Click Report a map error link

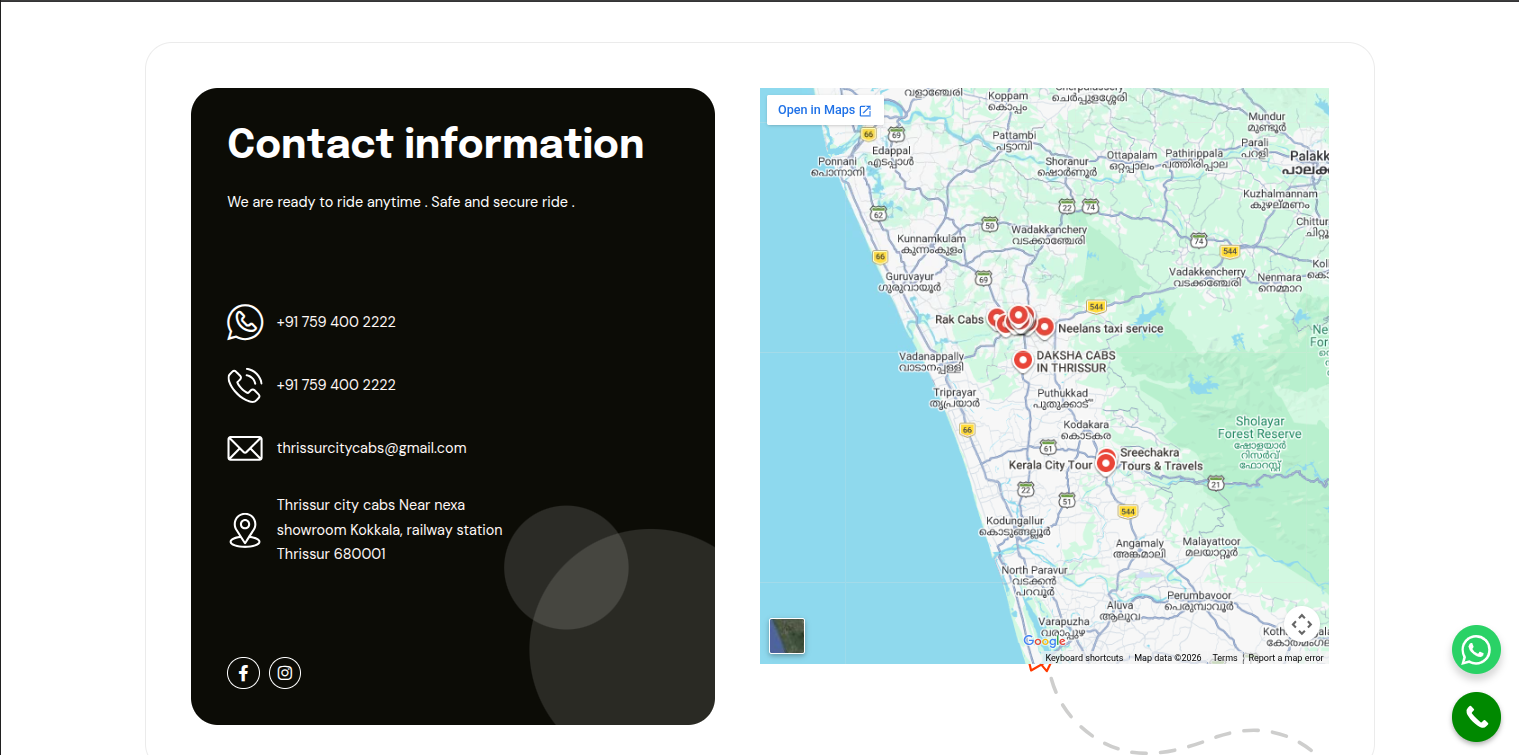1286,658
